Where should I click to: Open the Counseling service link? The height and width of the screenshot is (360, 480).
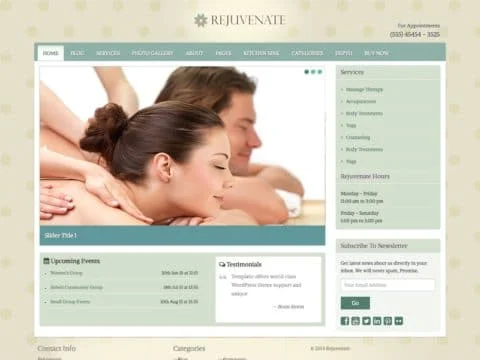(358, 137)
